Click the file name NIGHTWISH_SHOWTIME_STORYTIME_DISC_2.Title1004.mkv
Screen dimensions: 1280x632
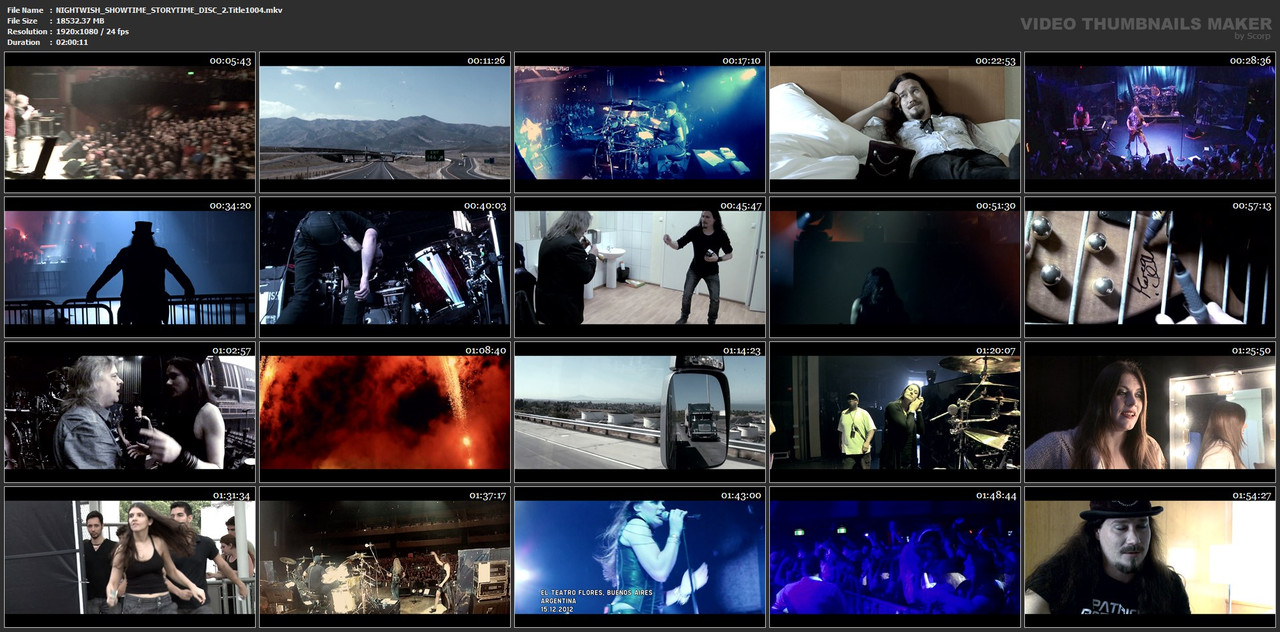tap(169, 10)
